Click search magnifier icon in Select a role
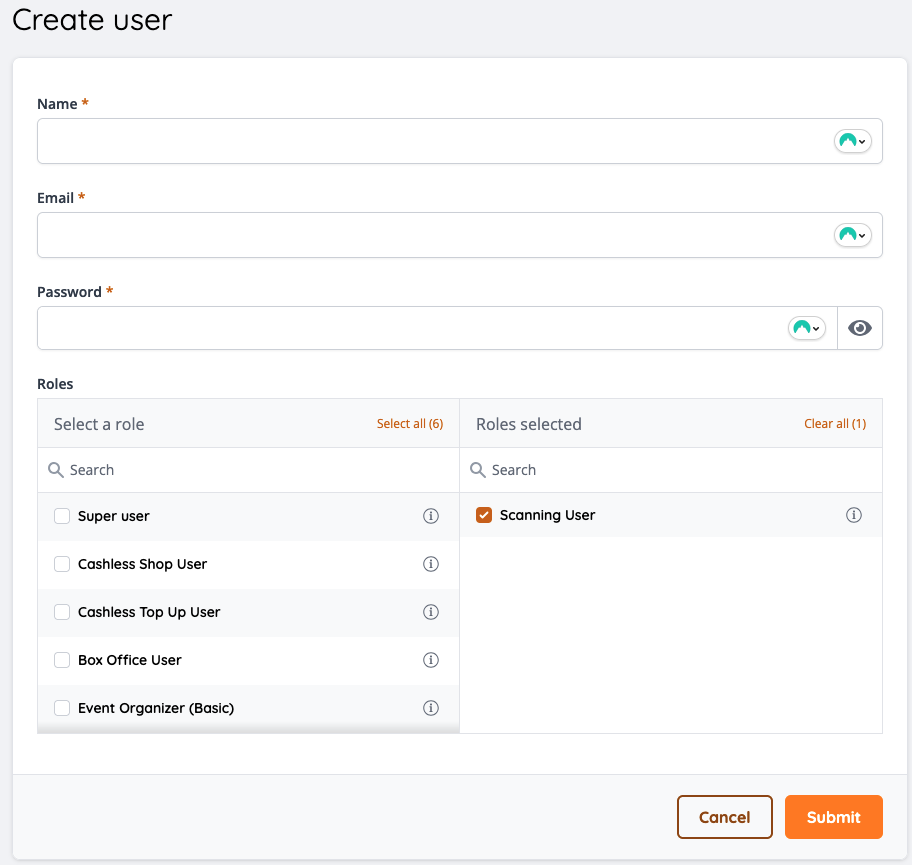Viewport: 912px width, 865px height. [x=56, y=470]
